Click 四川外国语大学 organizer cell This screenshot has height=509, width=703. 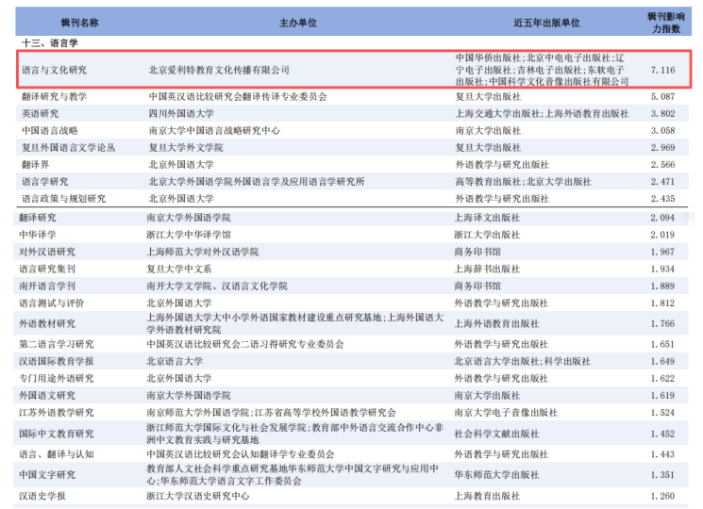181,113
